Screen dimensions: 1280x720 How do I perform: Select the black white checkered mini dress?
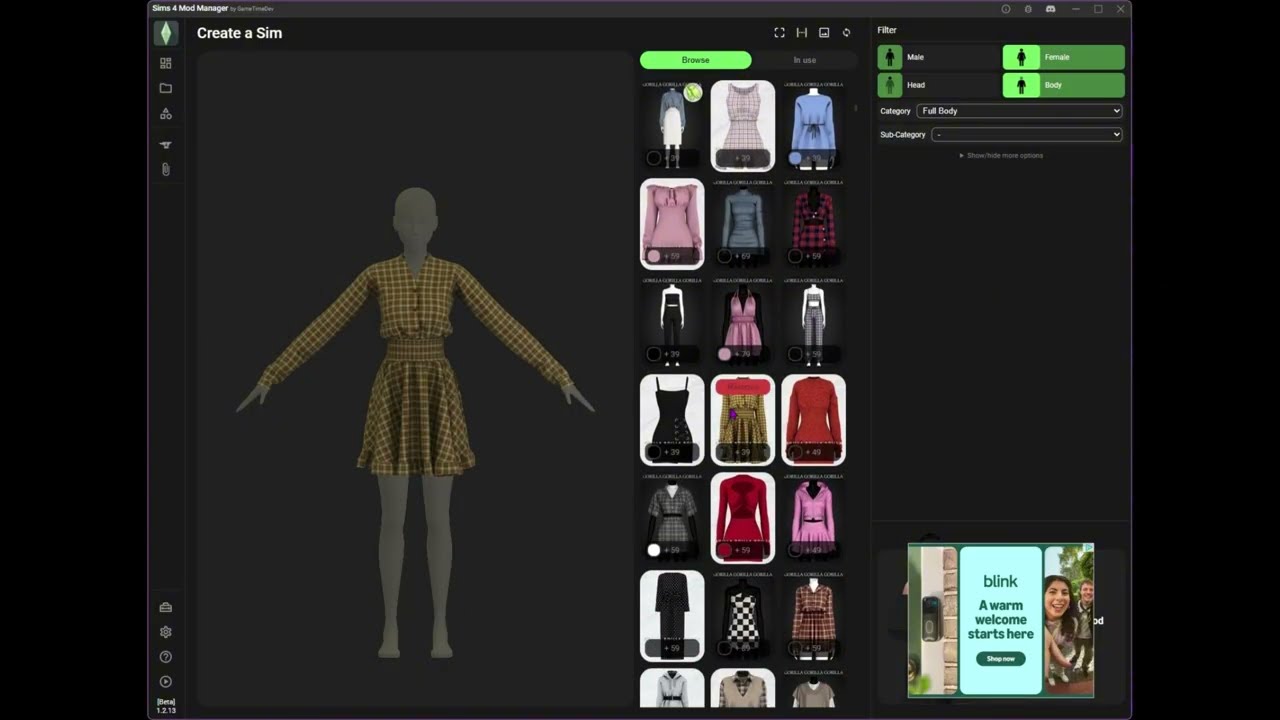pyautogui.click(x=743, y=616)
